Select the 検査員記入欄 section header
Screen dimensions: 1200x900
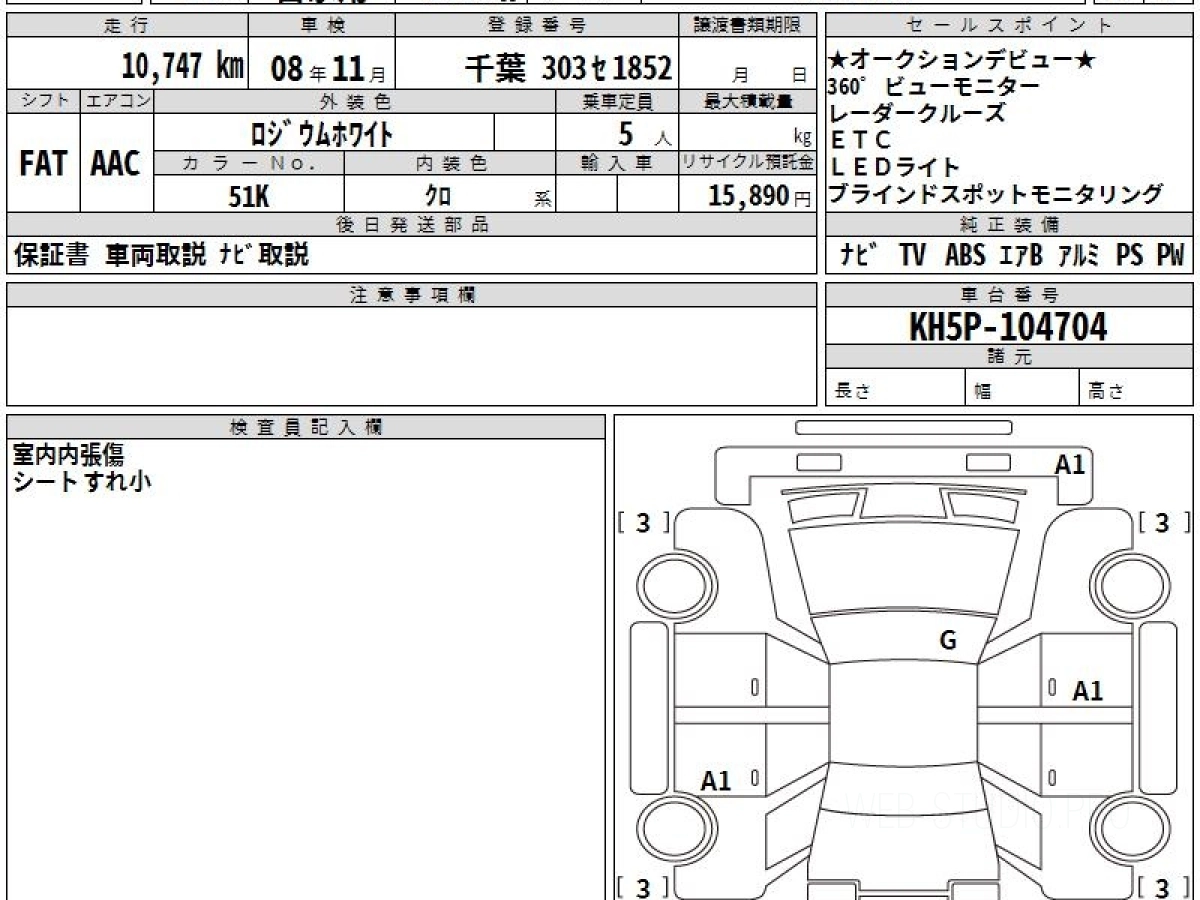pyautogui.click(x=306, y=427)
